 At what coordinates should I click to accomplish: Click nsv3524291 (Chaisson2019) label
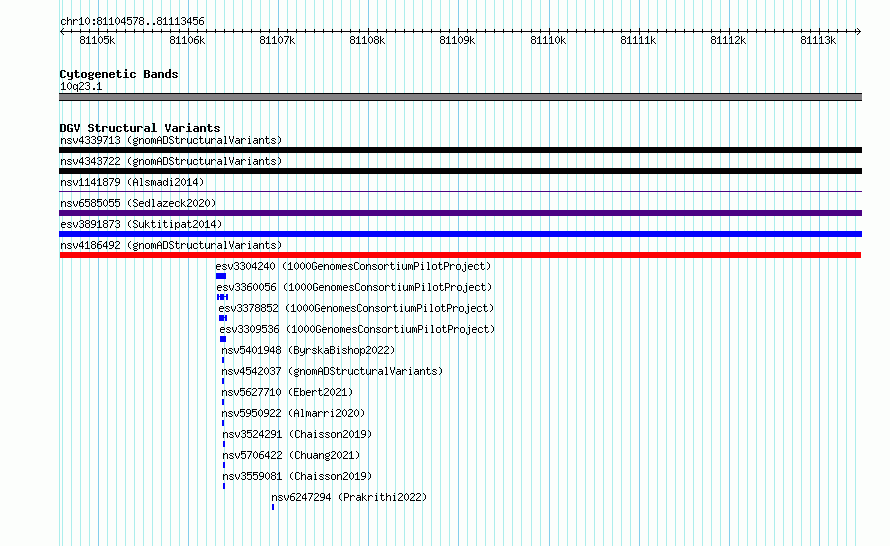click(x=297, y=434)
